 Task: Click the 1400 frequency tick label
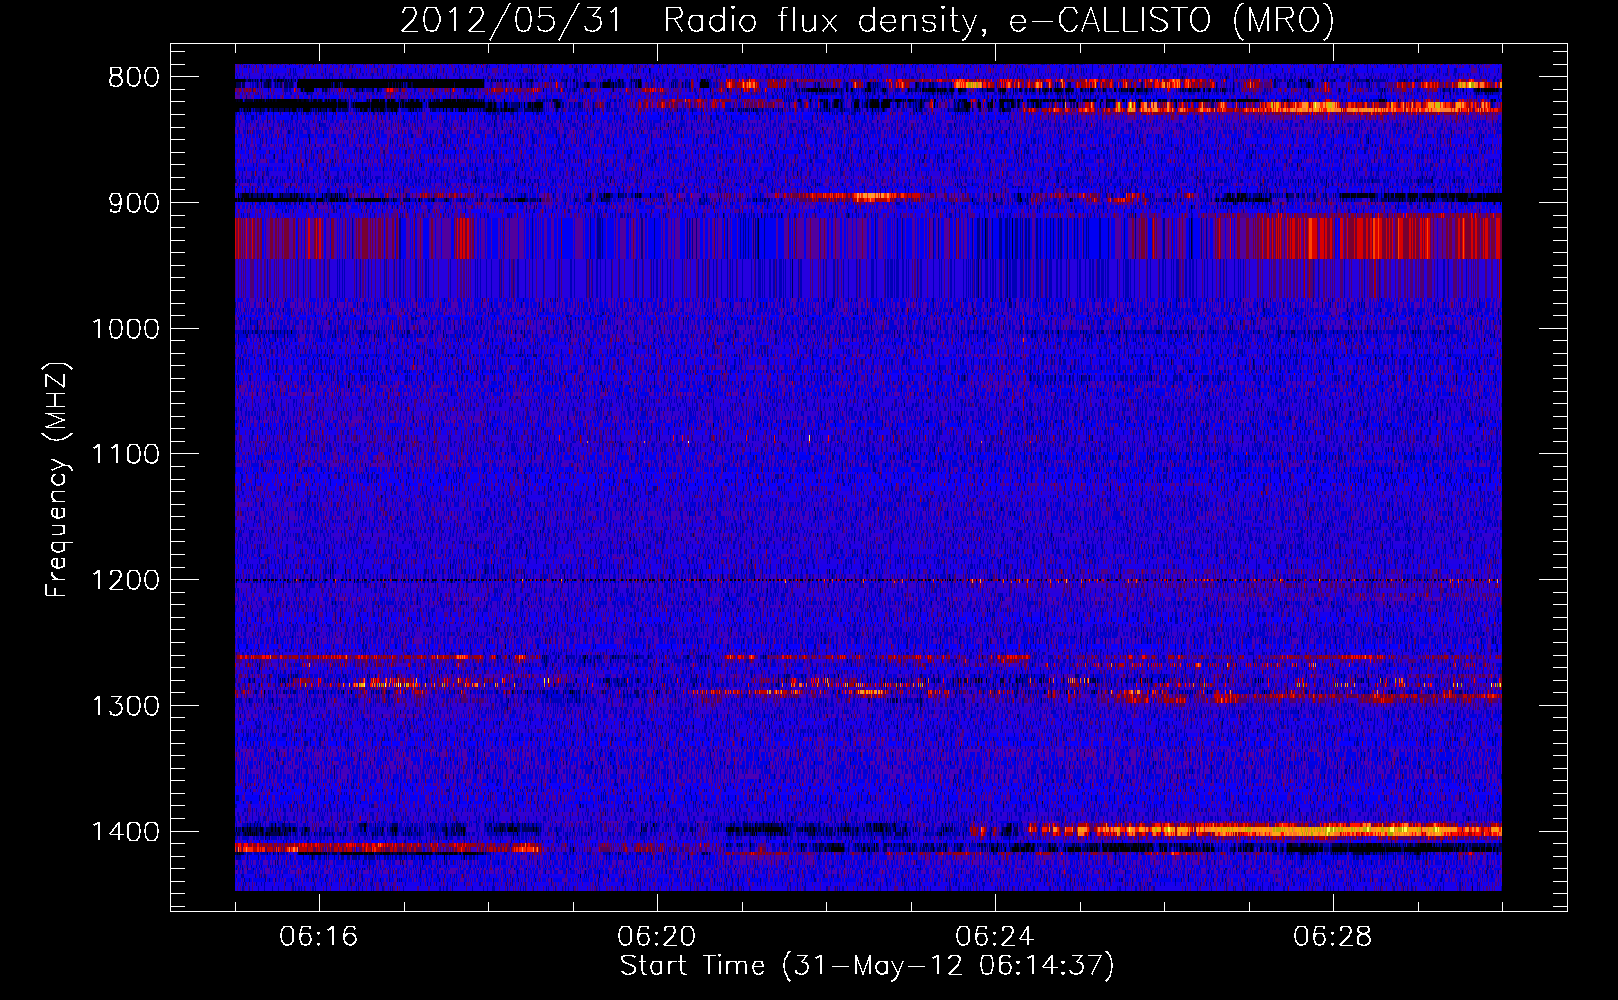(x=125, y=832)
